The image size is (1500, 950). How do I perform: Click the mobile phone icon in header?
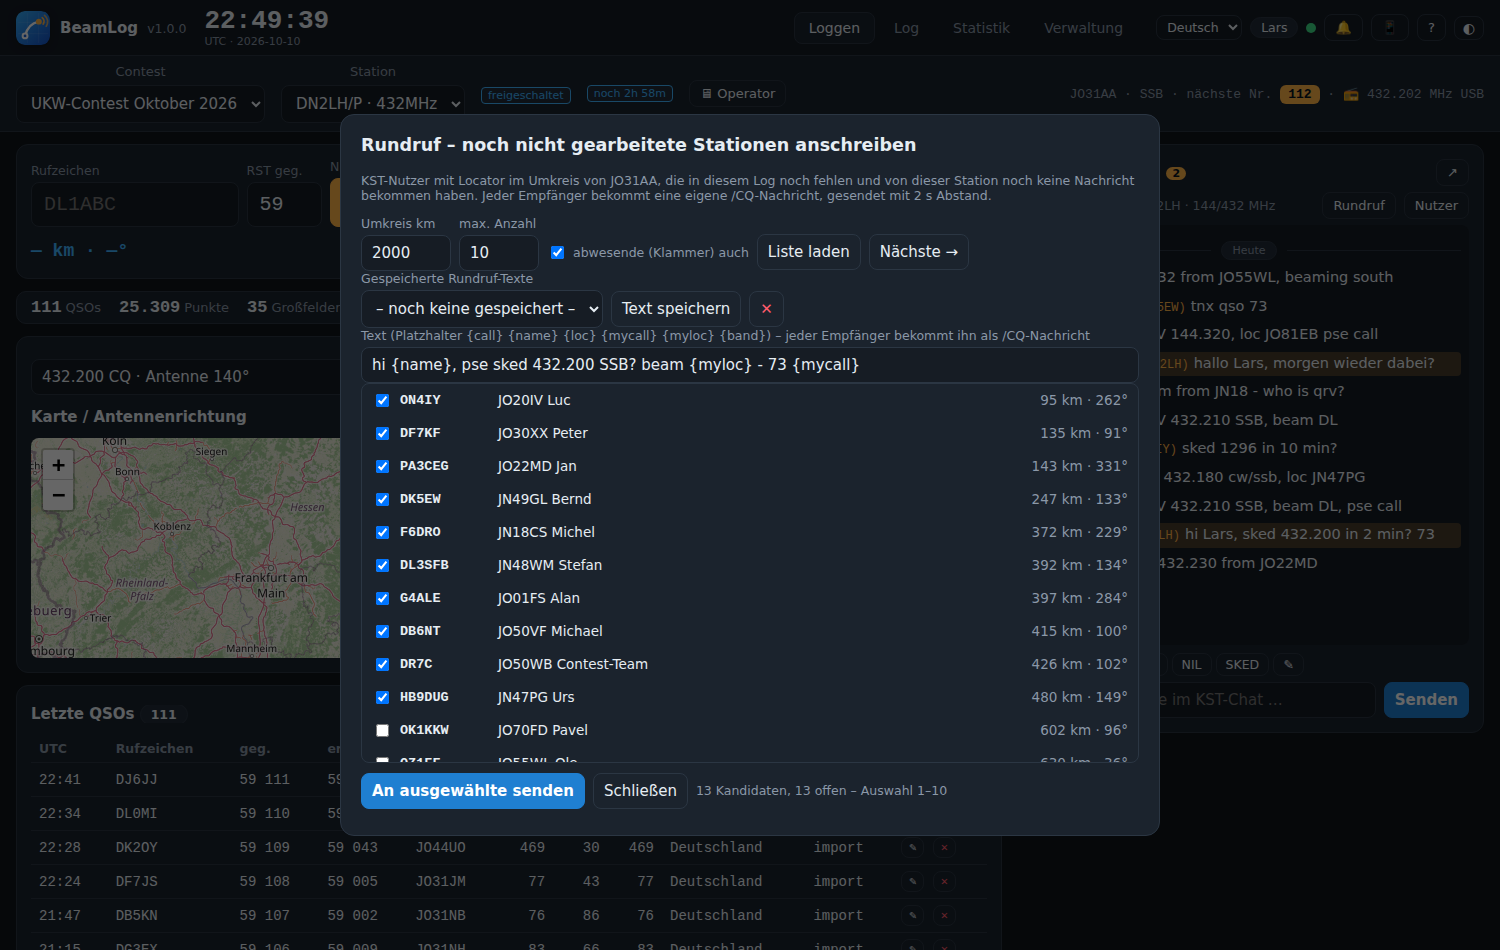[x=1389, y=28]
